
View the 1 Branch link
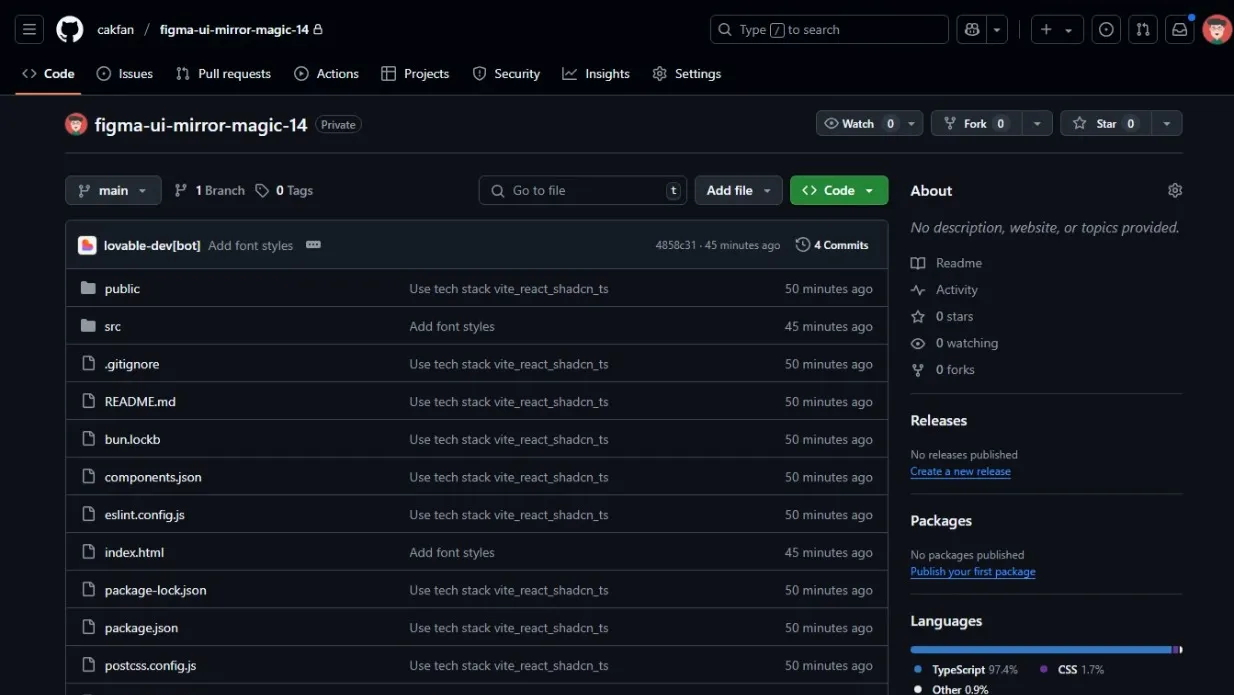point(209,190)
